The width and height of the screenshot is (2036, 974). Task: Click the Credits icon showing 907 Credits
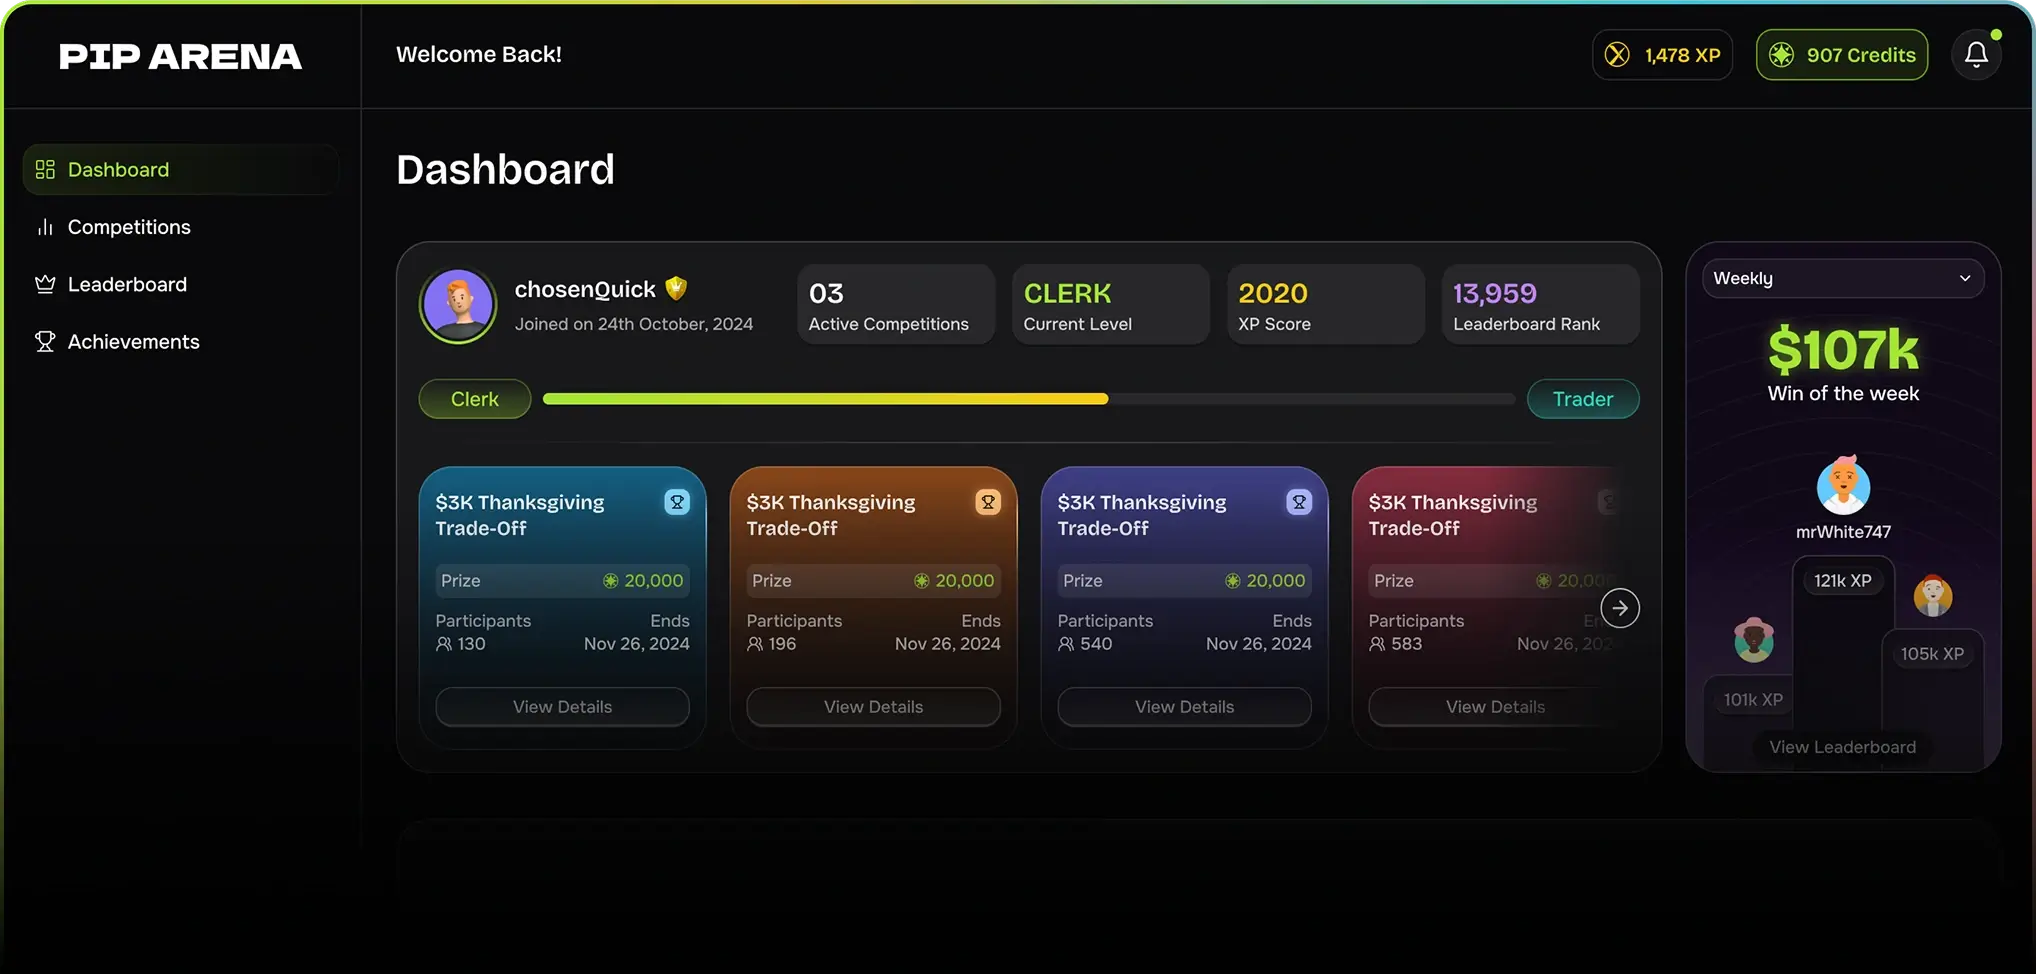[1782, 55]
